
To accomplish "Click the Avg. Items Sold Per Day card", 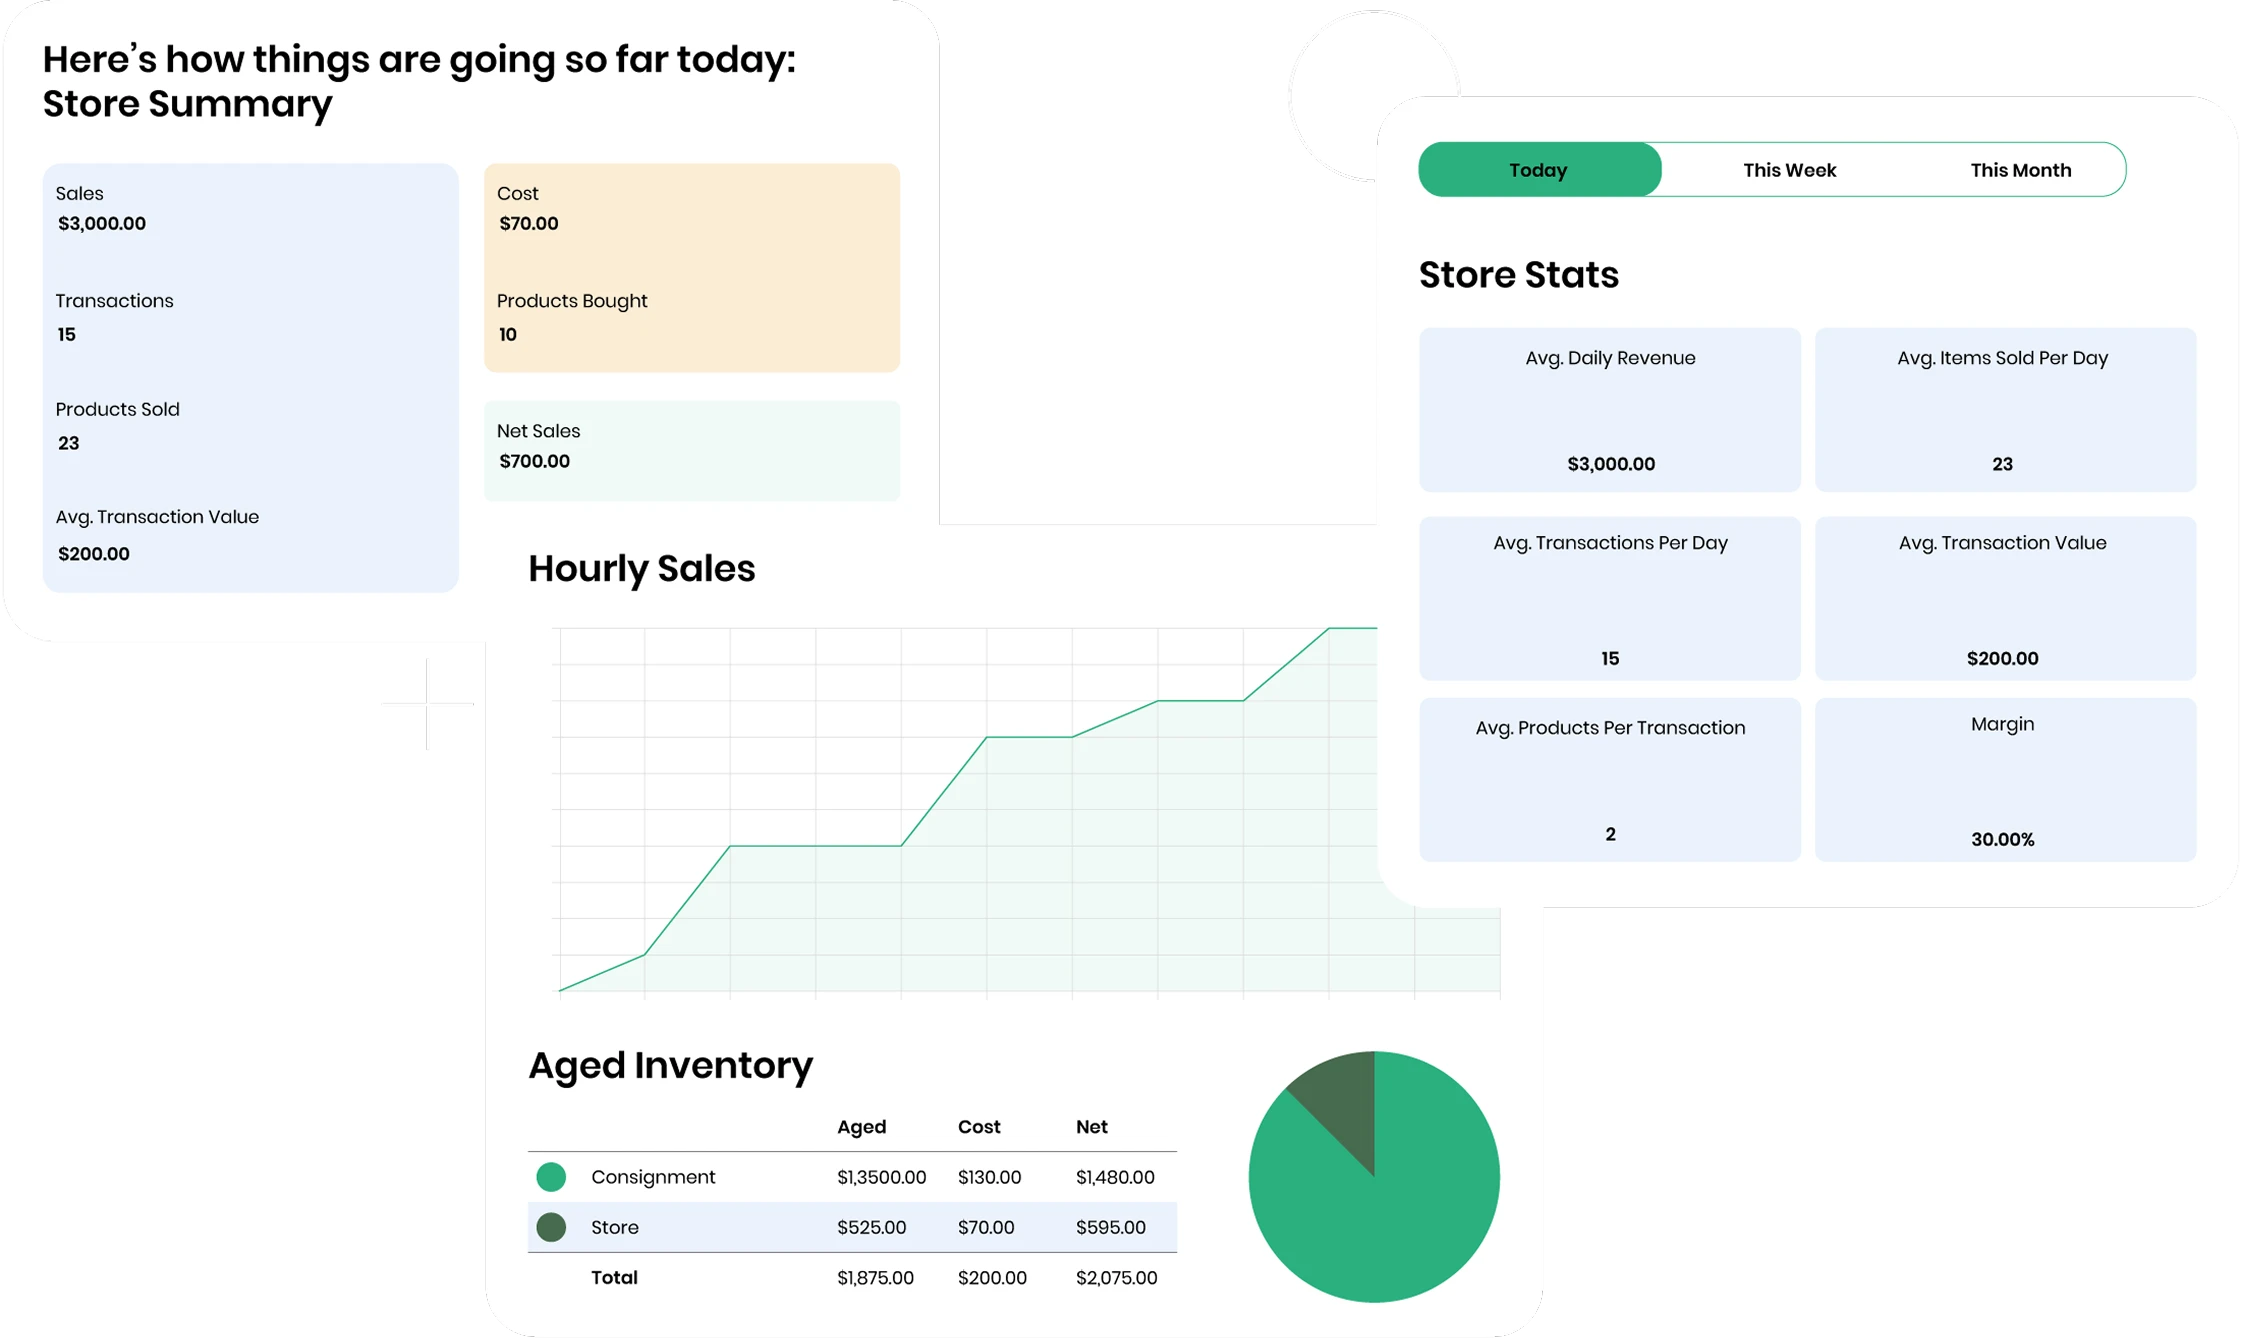I will tap(2005, 410).
